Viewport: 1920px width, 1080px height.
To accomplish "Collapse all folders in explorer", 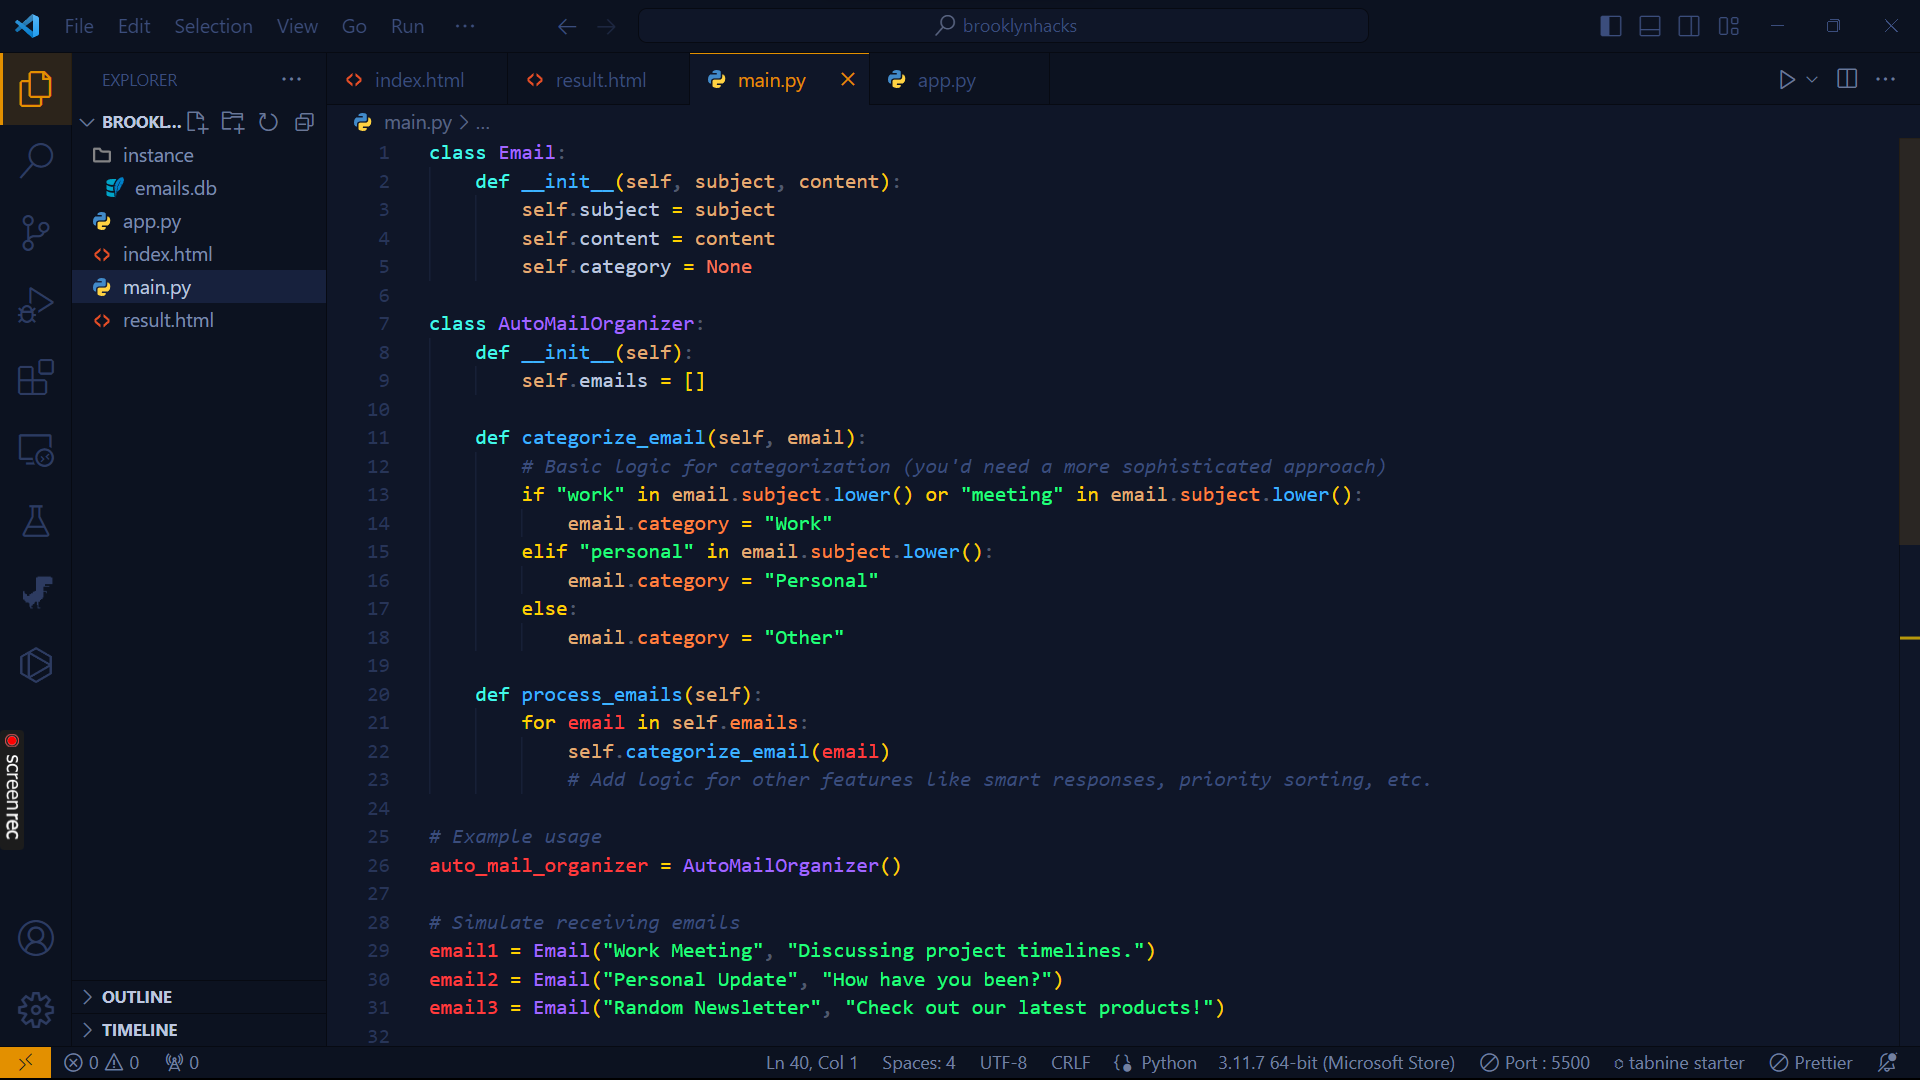I will [304, 122].
